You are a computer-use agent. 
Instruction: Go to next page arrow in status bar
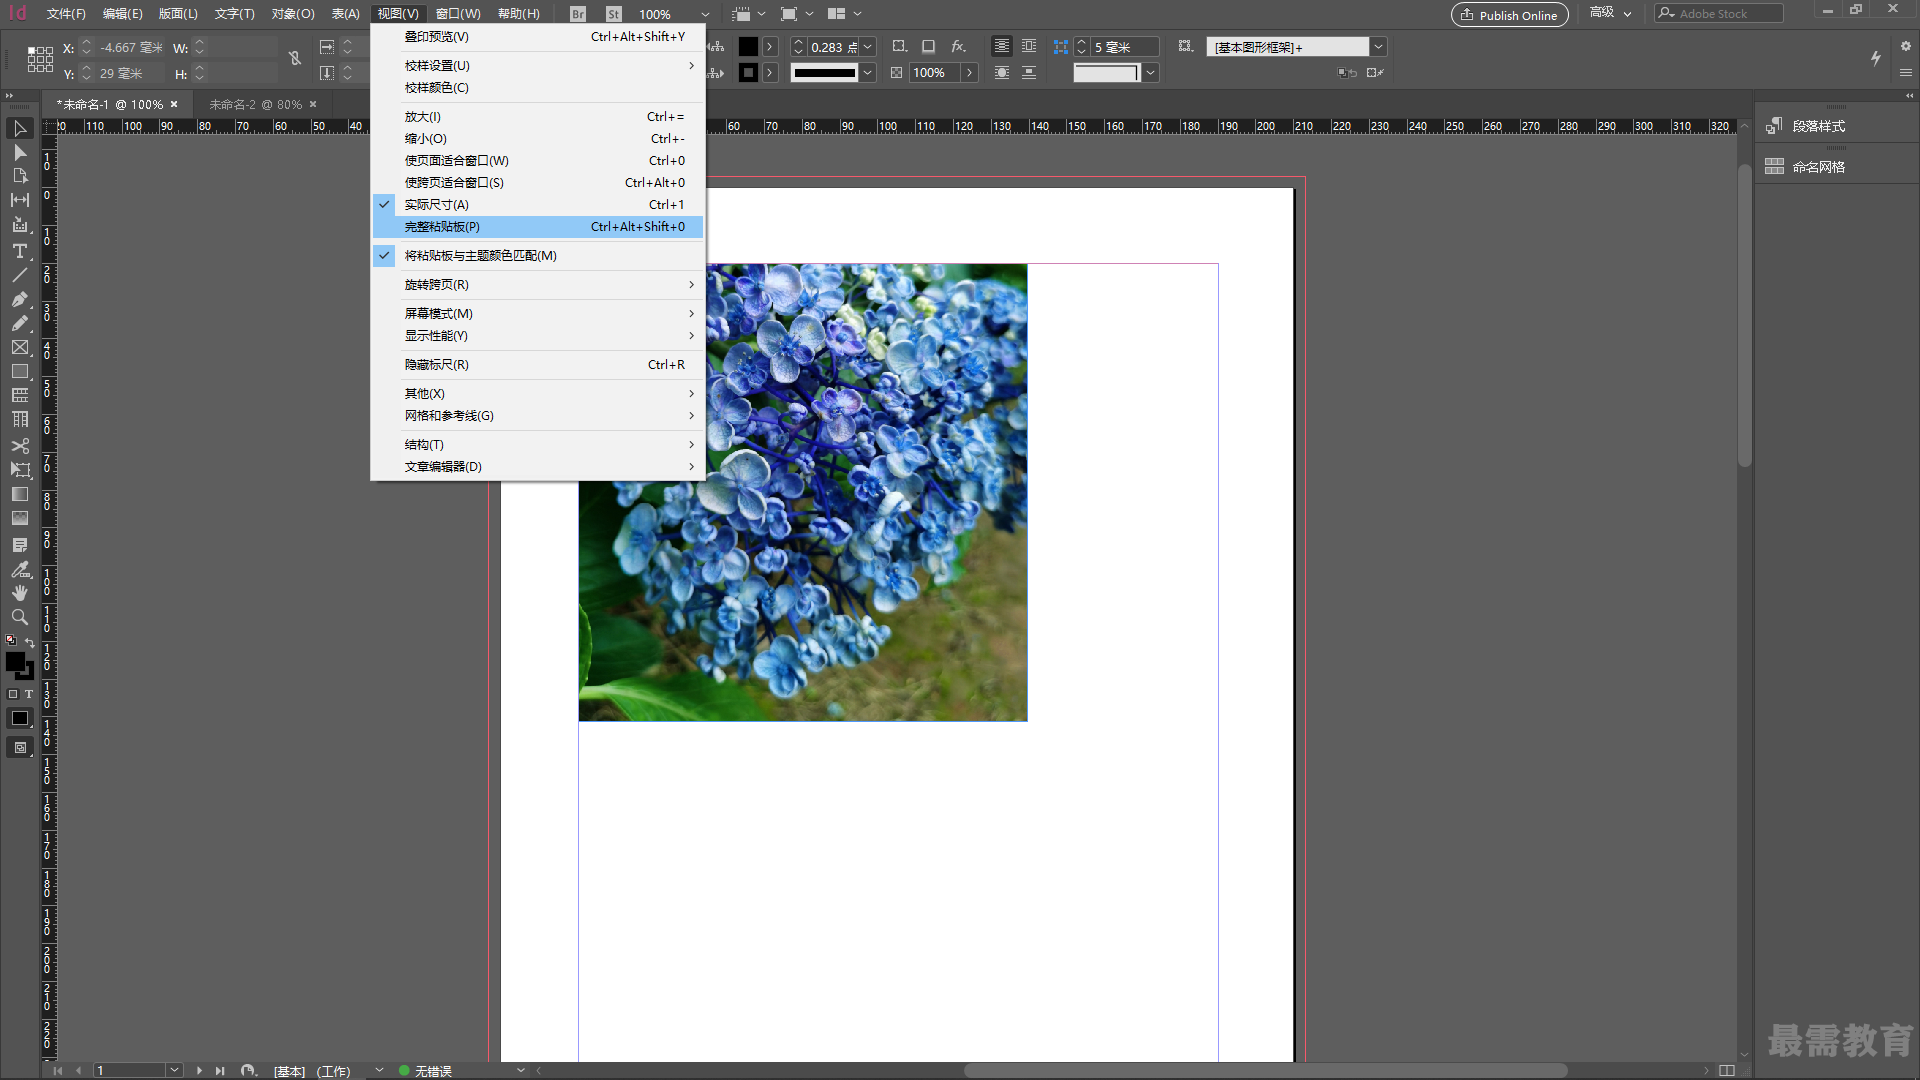199,1070
